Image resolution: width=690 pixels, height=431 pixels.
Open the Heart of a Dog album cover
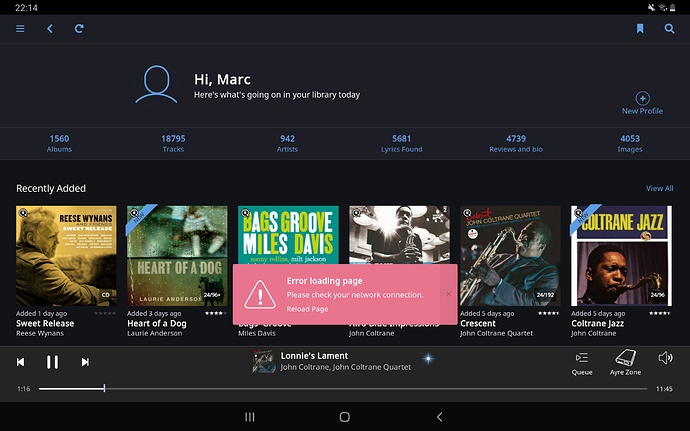click(x=177, y=256)
